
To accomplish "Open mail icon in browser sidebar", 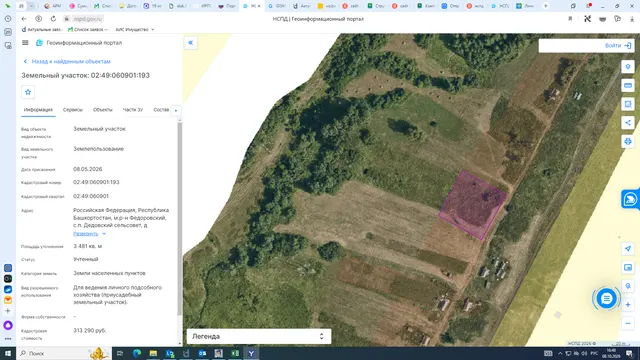I will pyautogui.click(x=8, y=300).
